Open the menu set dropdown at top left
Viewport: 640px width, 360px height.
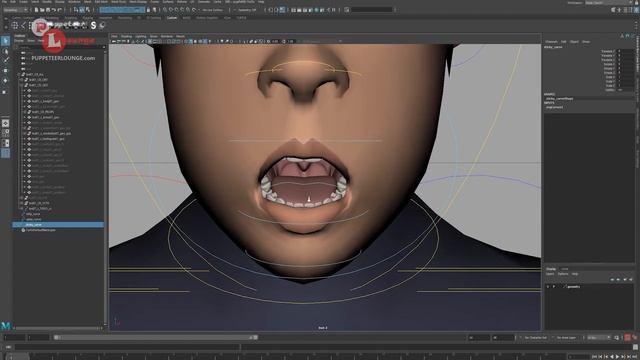pyautogui.click(x=16, y=9)
